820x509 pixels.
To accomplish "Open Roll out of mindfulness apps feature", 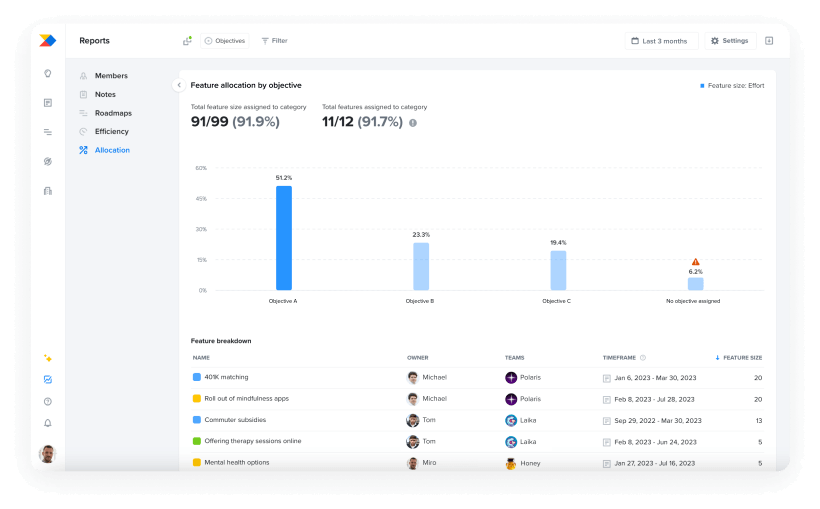I will 246,399.
